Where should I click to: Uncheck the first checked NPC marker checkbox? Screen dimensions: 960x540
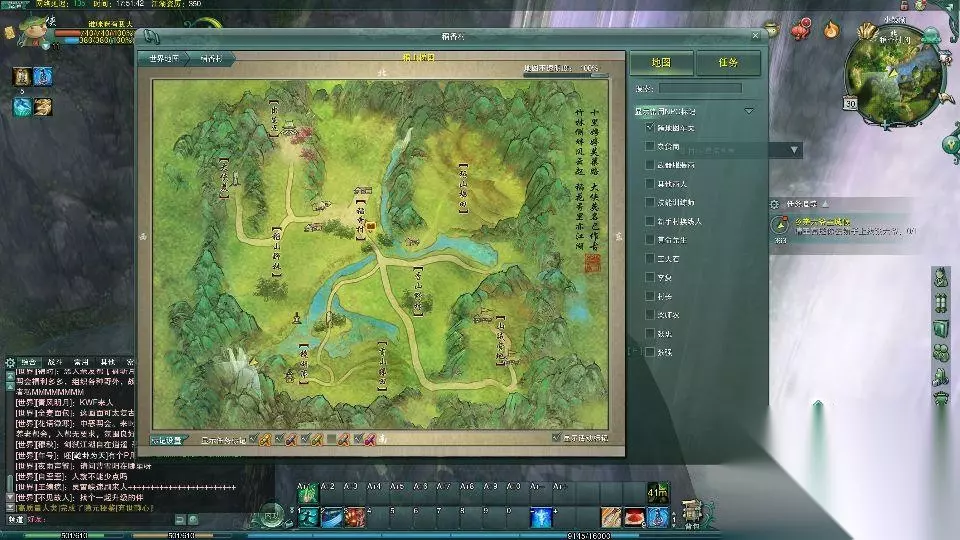click(x=650, y=128)
